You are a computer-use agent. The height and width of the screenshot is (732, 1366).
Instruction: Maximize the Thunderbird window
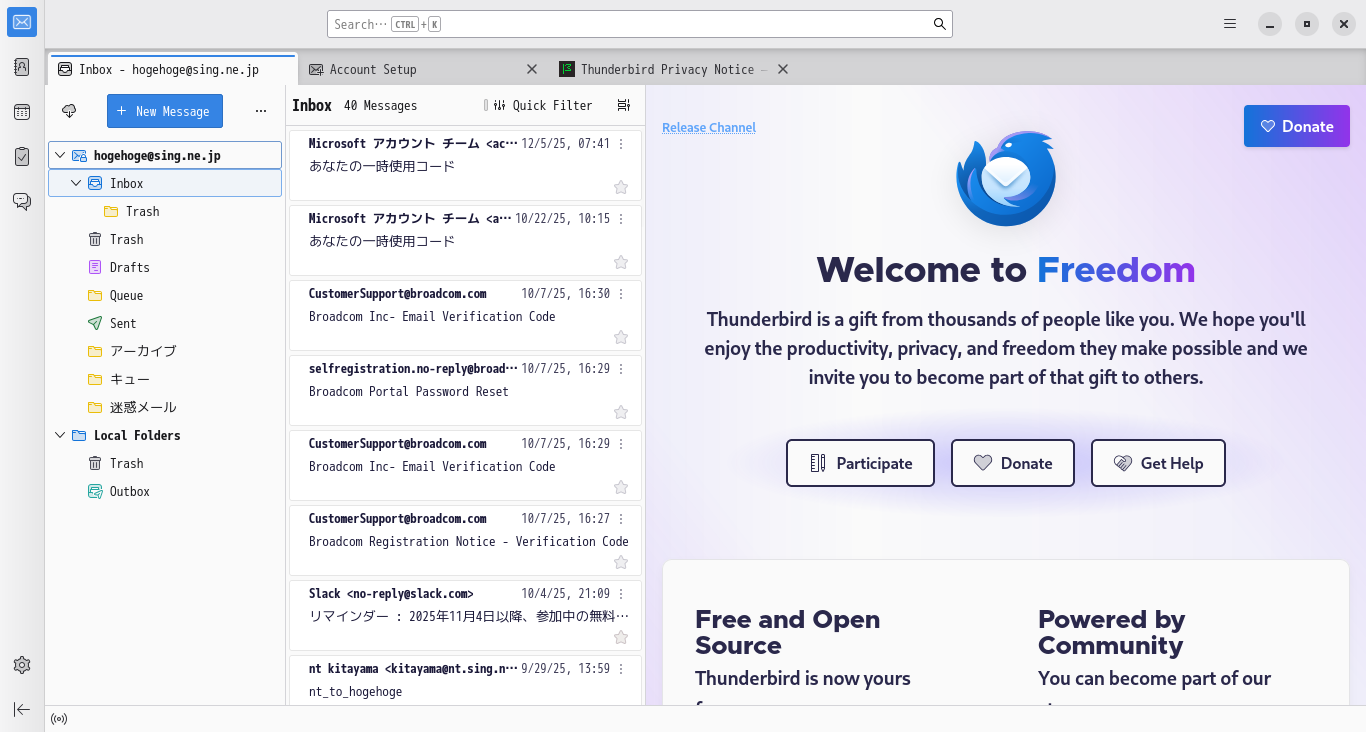1307,24
